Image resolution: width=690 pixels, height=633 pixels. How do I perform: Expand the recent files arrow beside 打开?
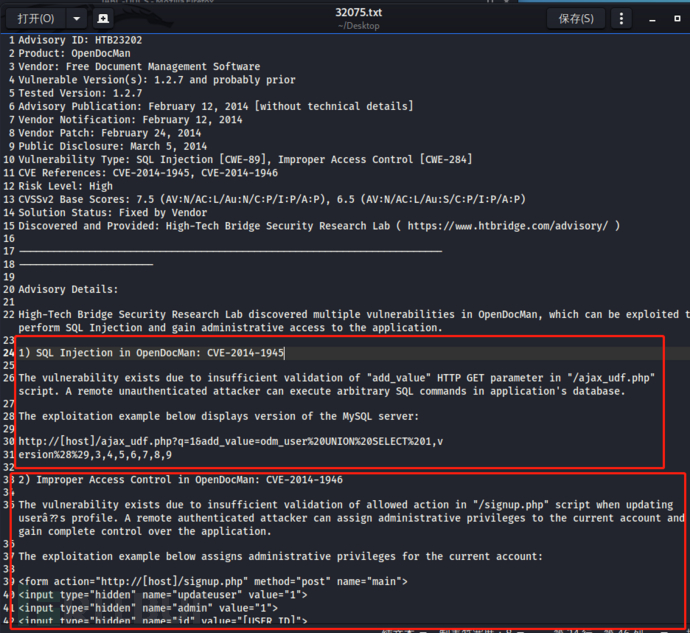77,18
